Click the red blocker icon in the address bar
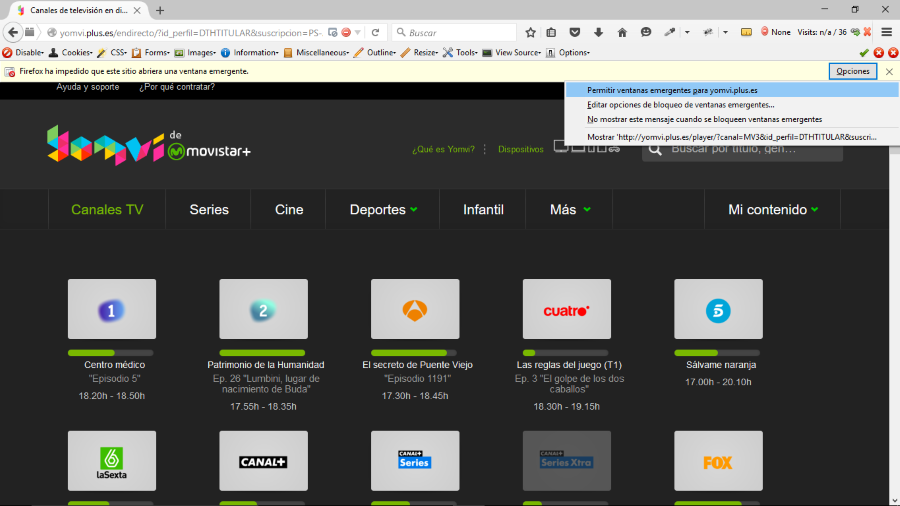 [x=346, y=33]
